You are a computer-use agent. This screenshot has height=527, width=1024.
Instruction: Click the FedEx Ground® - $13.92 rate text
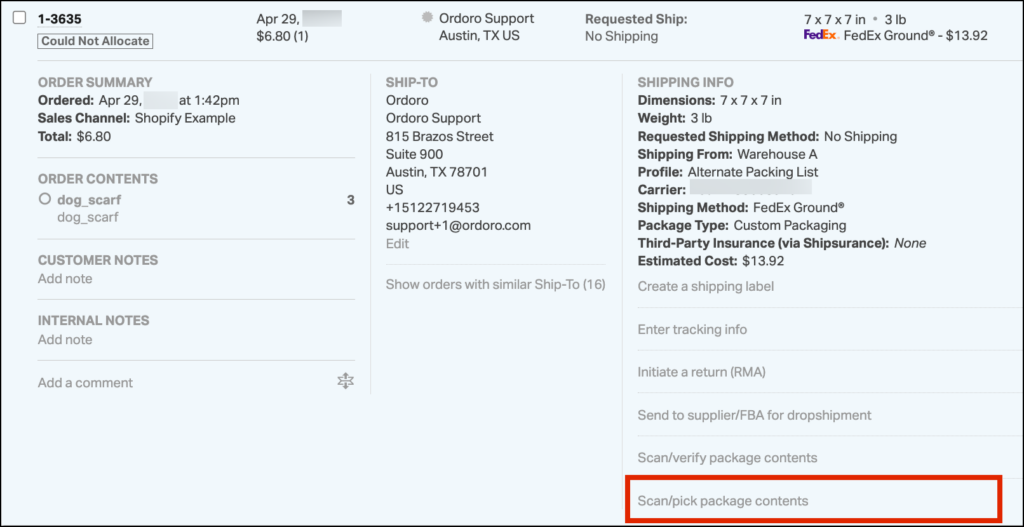point(916,36)
